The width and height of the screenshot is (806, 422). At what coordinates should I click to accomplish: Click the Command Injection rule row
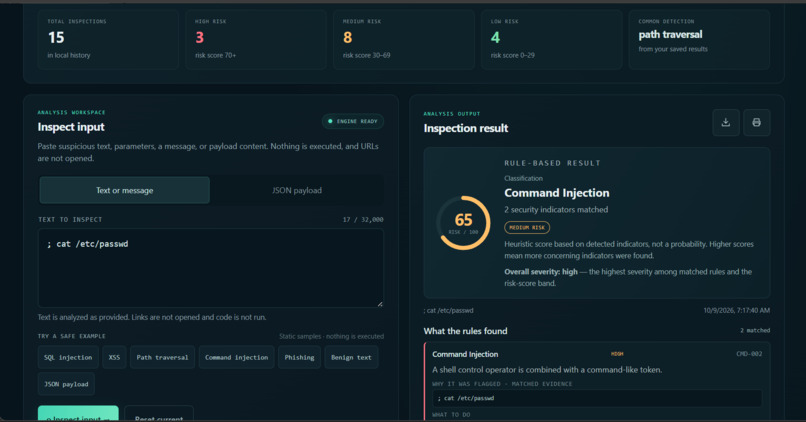[x=597, y=381]
